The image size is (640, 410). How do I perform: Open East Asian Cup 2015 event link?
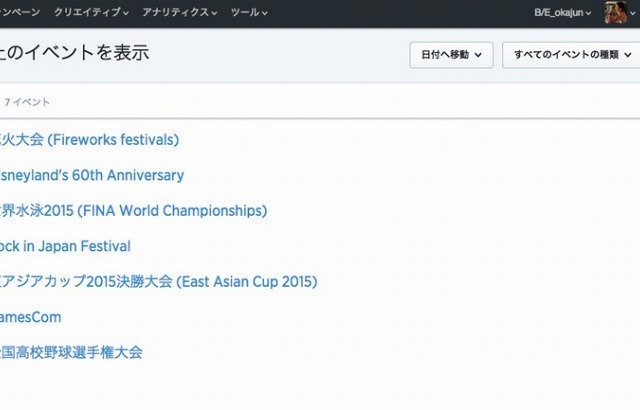158,281
